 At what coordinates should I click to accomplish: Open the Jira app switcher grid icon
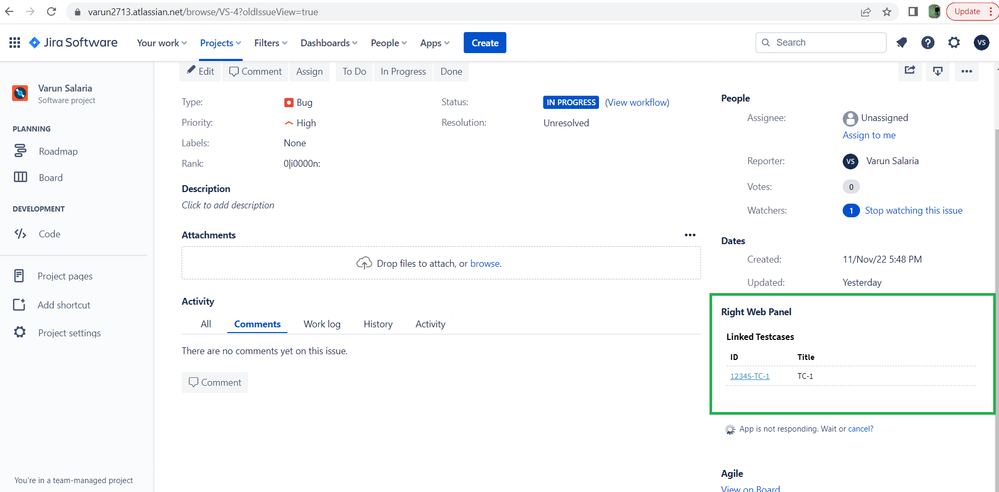14,43
